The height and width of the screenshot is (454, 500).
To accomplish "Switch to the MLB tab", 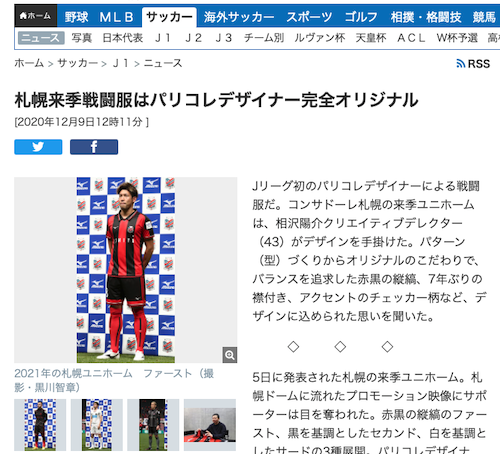I will pos(116,17).
